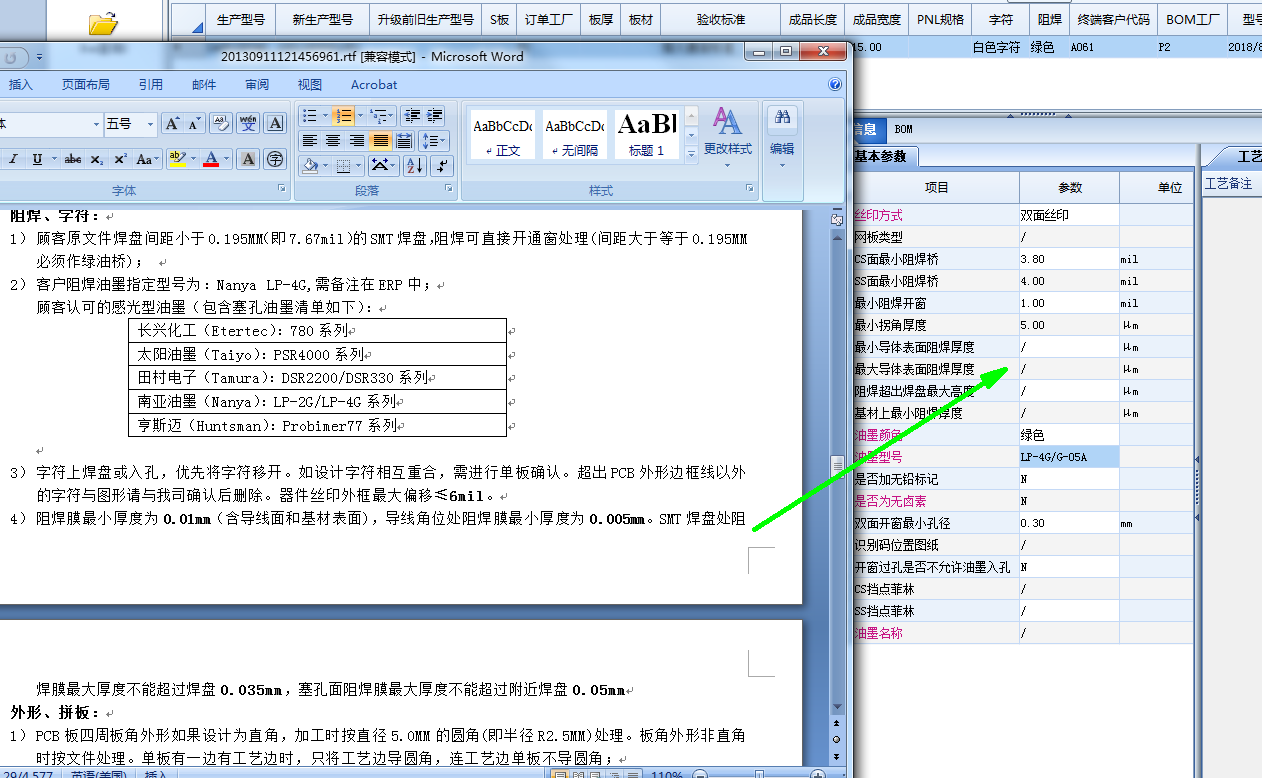
Task: Open the 视图 ribbon tab
Action: point(310,85)
